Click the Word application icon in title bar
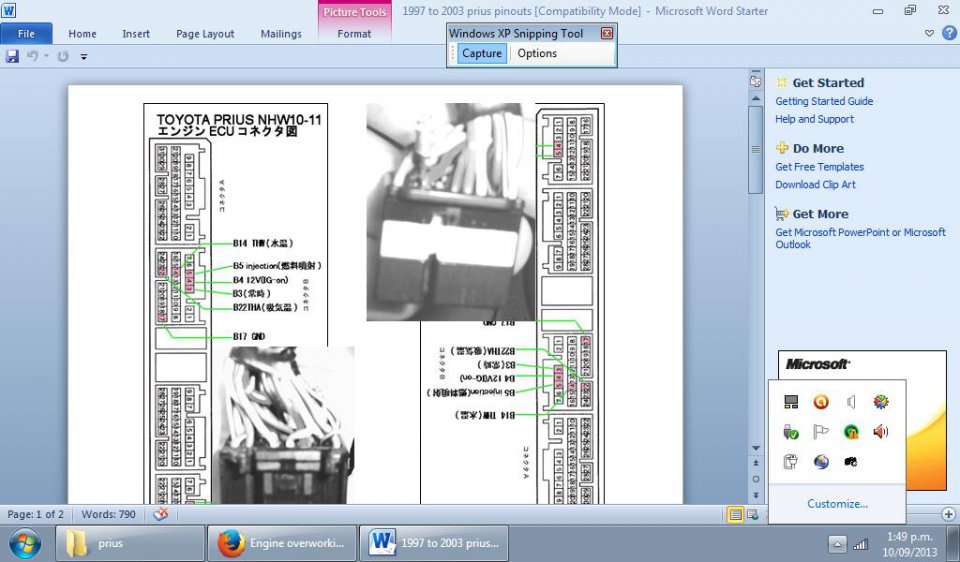 point(9,10)
